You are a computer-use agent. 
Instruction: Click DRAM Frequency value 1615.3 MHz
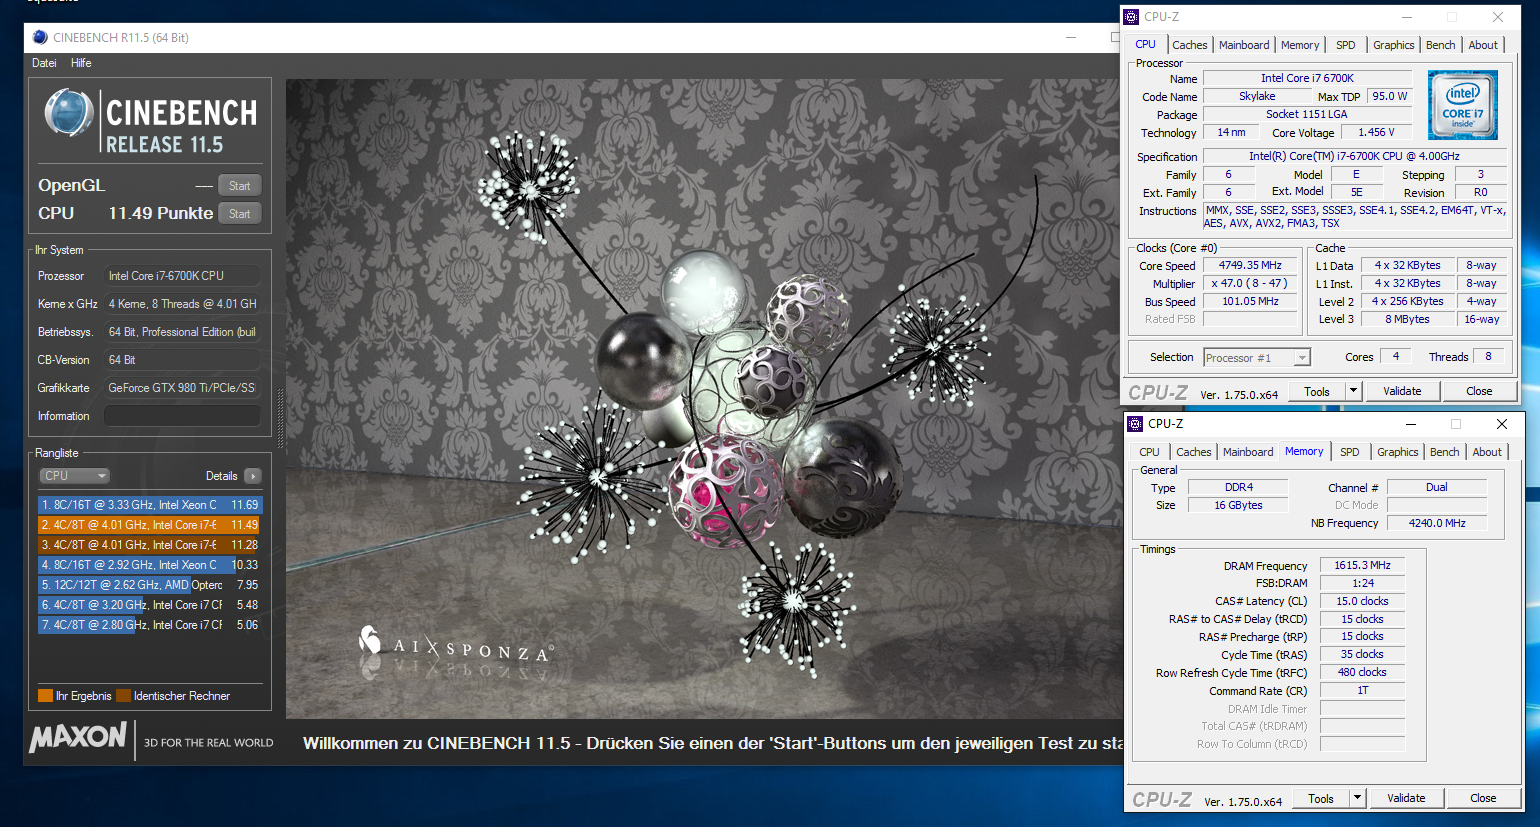point(1362,566)
